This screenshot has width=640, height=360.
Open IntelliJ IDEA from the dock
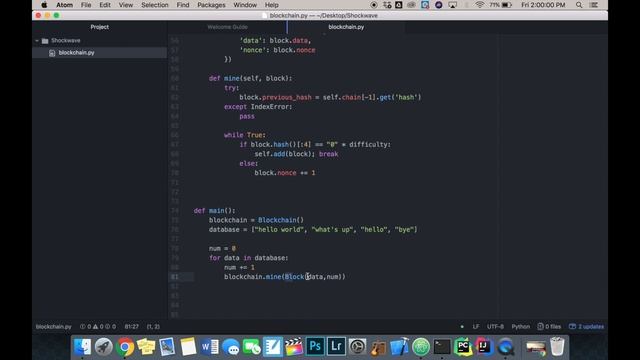(484, 347)
